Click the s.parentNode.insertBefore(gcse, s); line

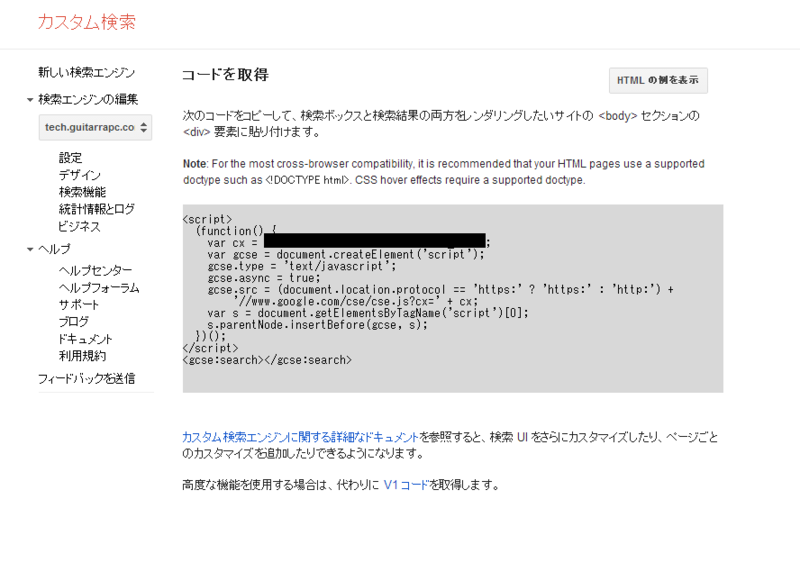point(317,325)
